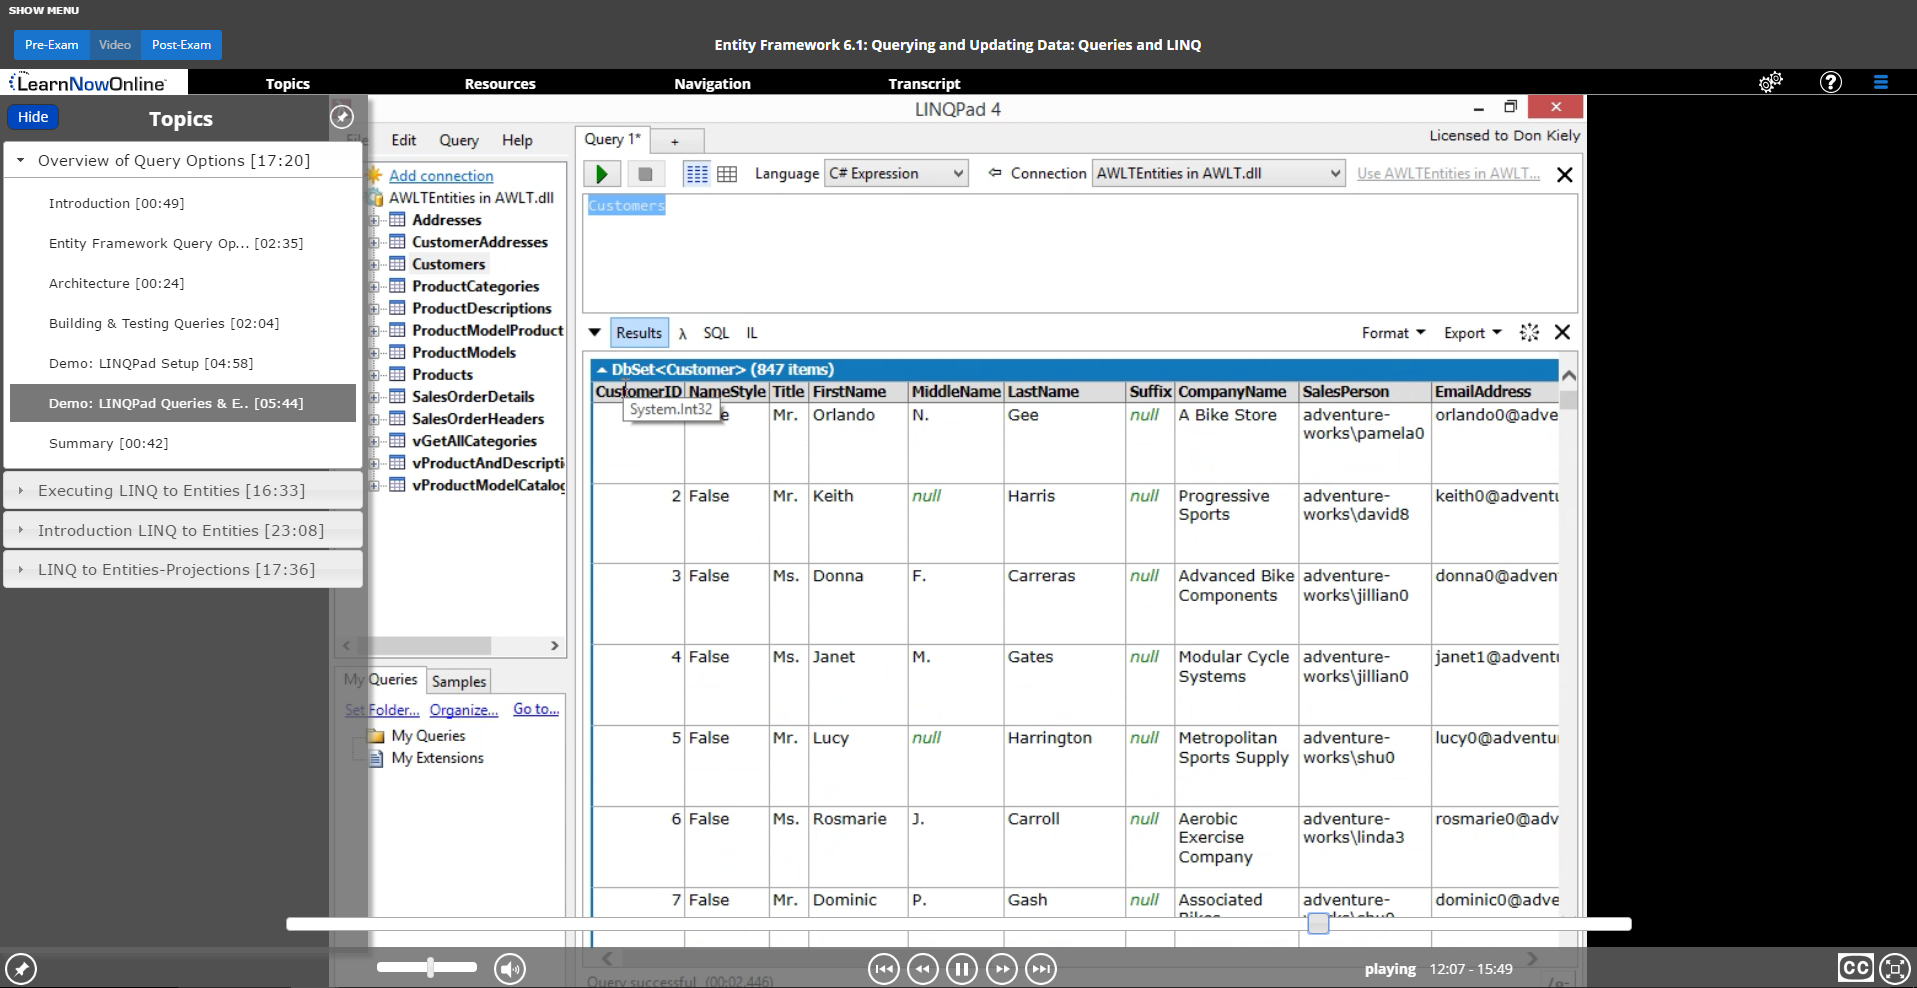
Task: Click the Add connection link
Action: [441, 176]
